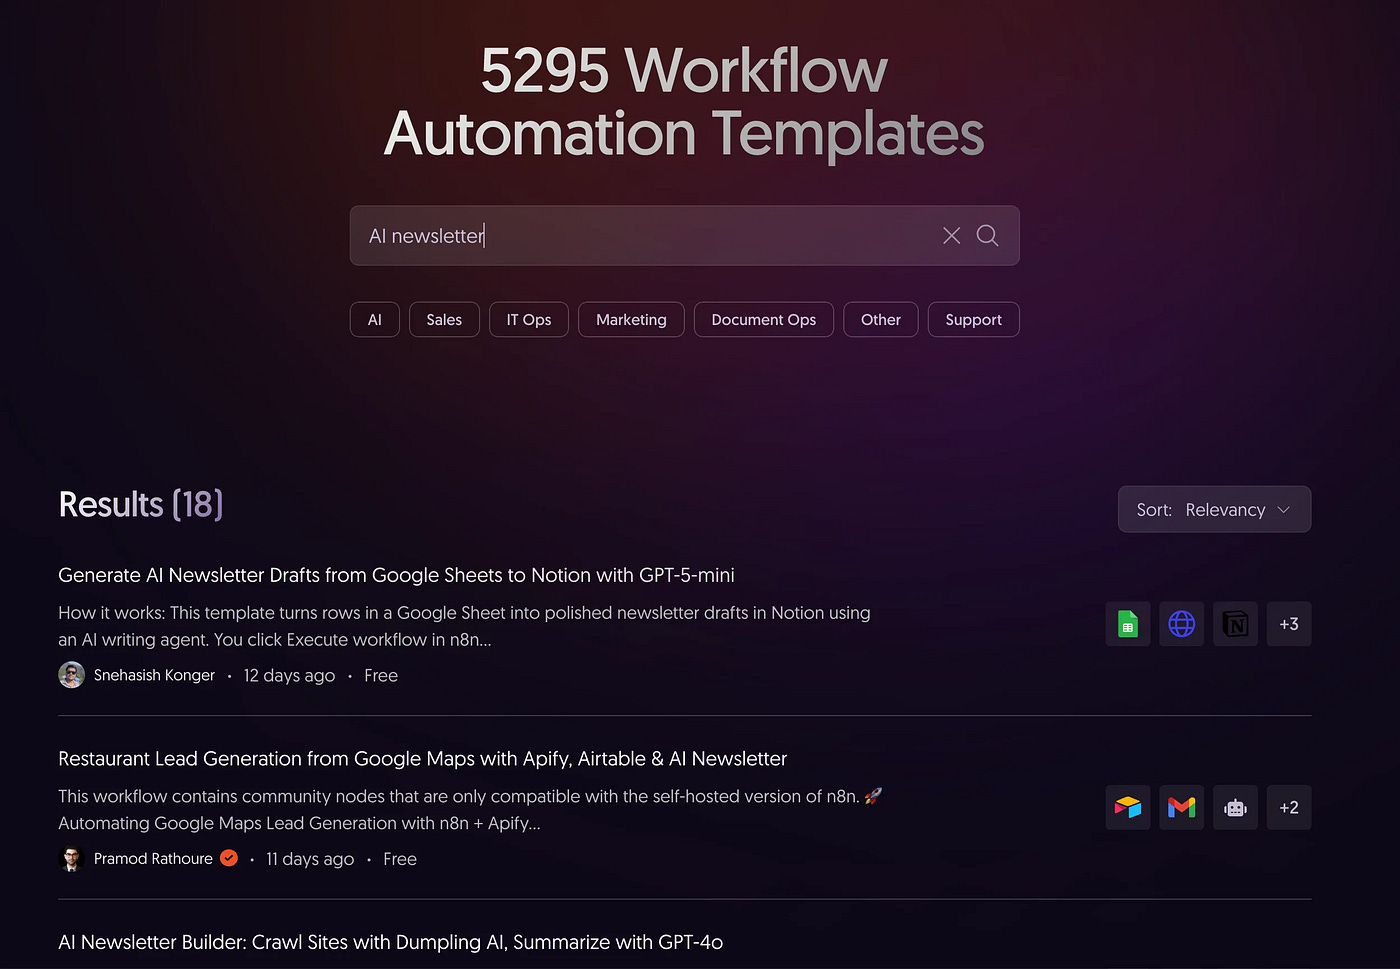This screenshot has height=969, width=1400.
Task: Choose the Support category filter
Action: pos(973,320)
